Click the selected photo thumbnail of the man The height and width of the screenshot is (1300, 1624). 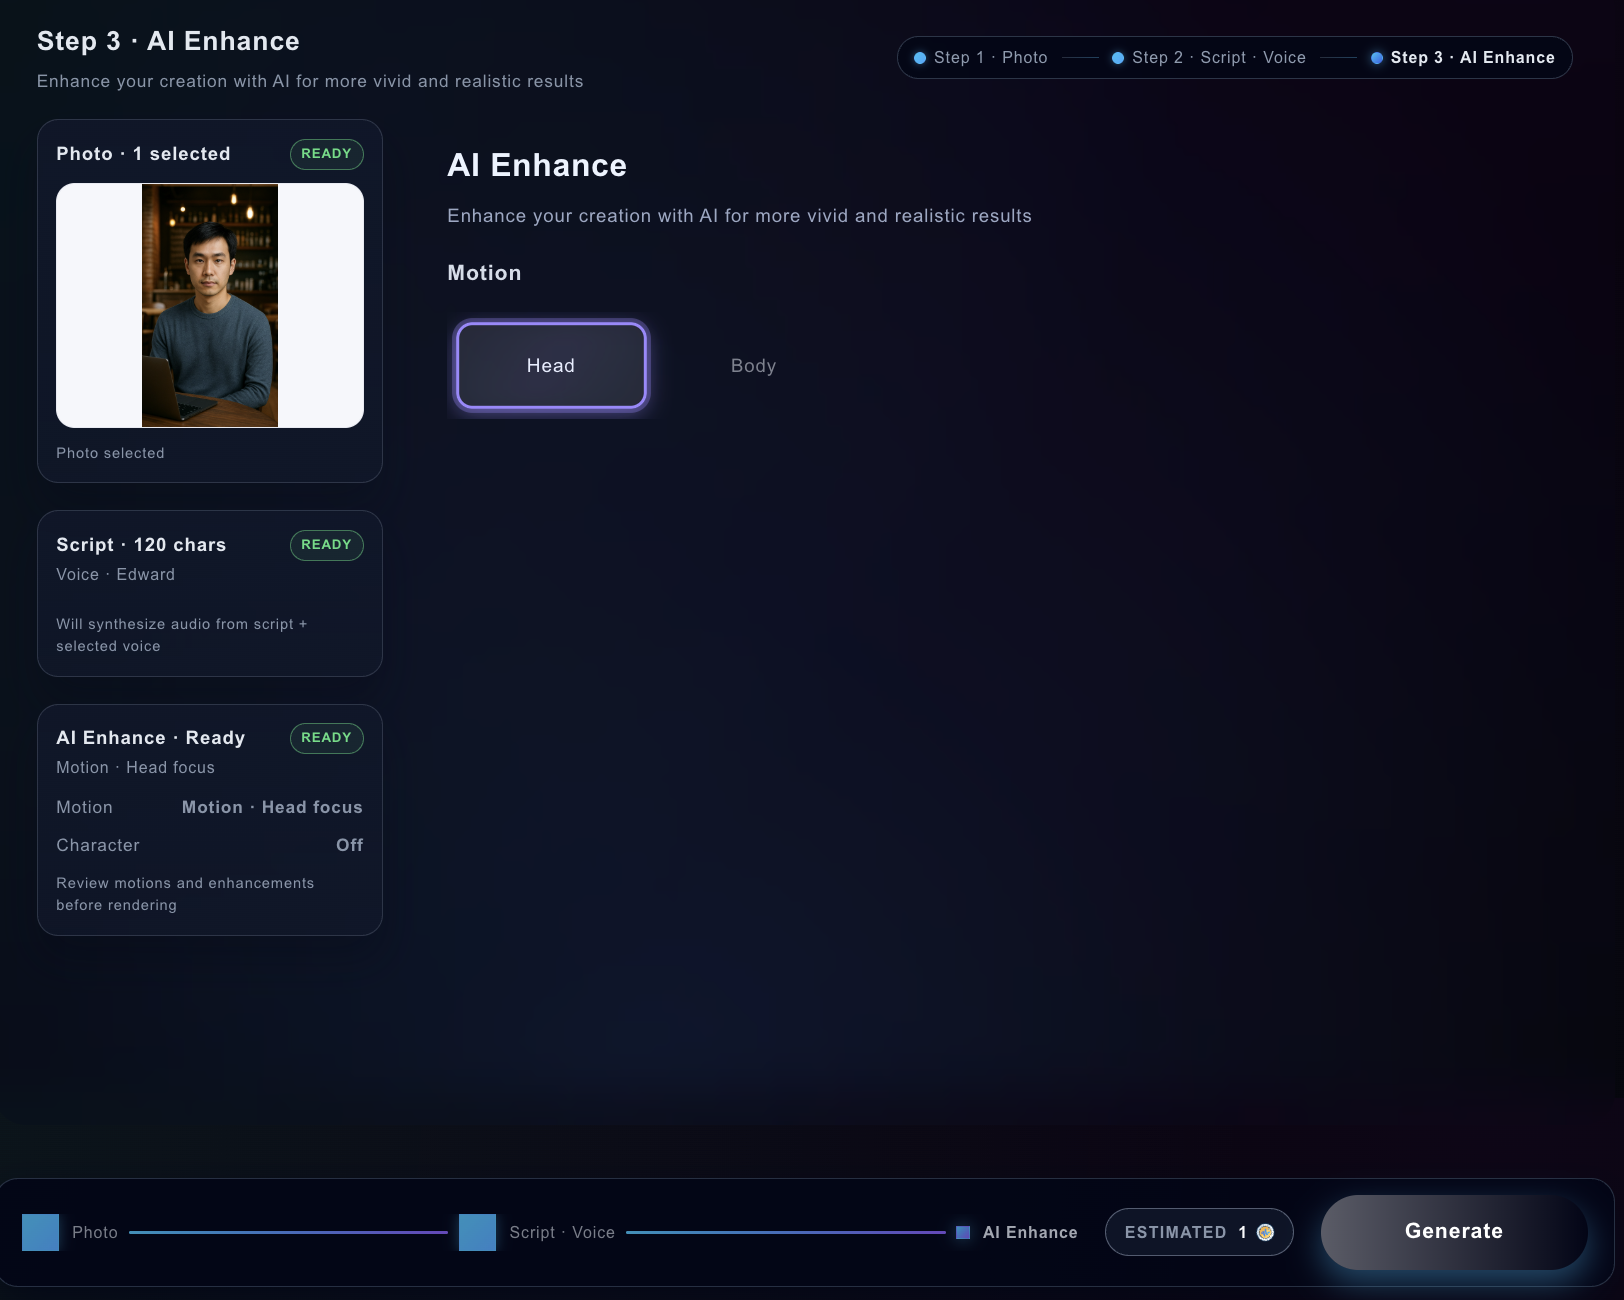tap(209, 306)
